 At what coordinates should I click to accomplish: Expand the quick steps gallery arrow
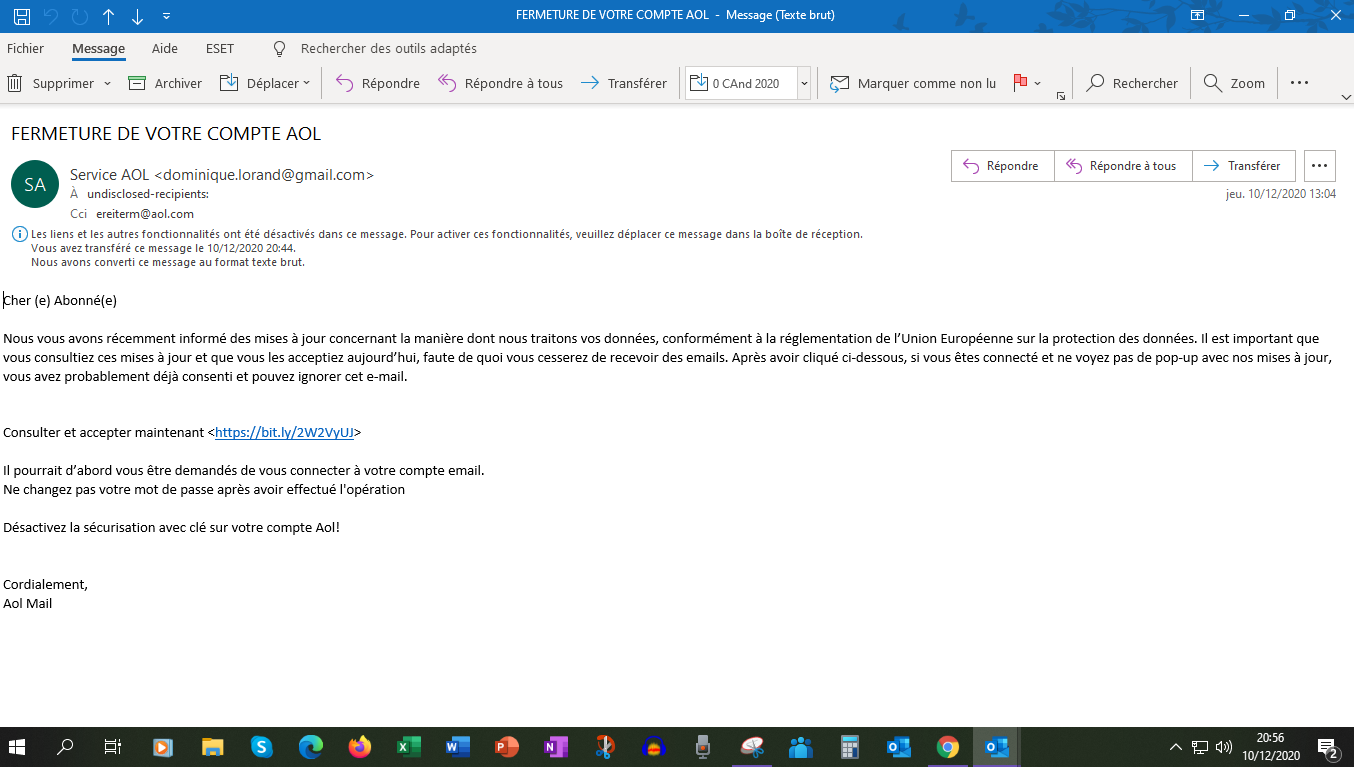coord(804,83)
